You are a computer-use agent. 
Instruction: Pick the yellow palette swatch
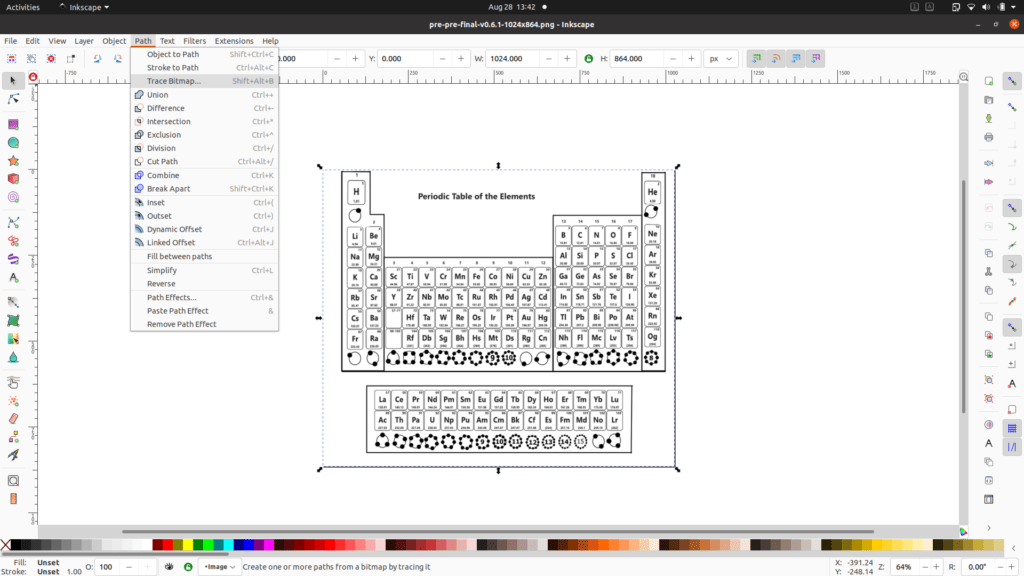coord(188,545)
